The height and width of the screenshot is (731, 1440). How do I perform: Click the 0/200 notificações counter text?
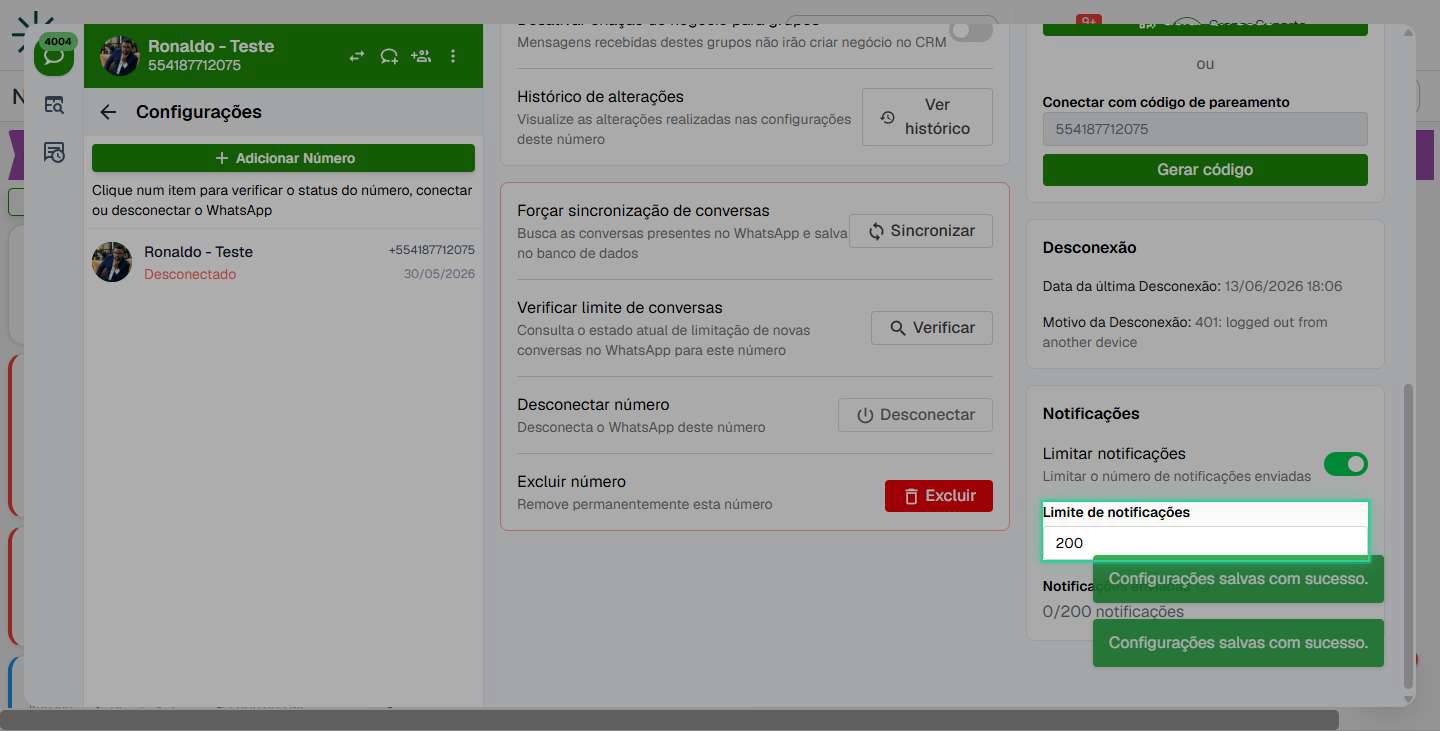click(1113, 611)
